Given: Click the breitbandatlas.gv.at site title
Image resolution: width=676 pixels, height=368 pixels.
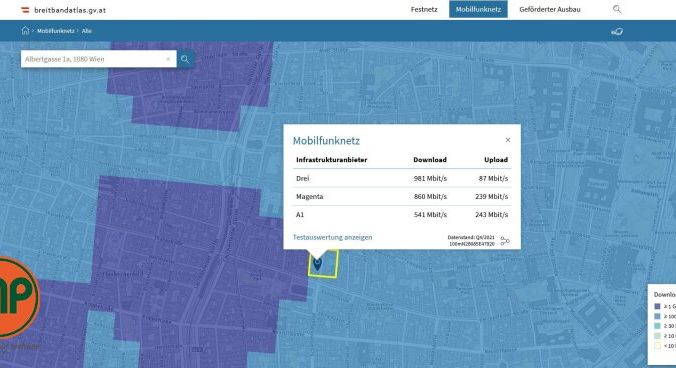Looking at the screenshot, I should (x=70, y=10).
